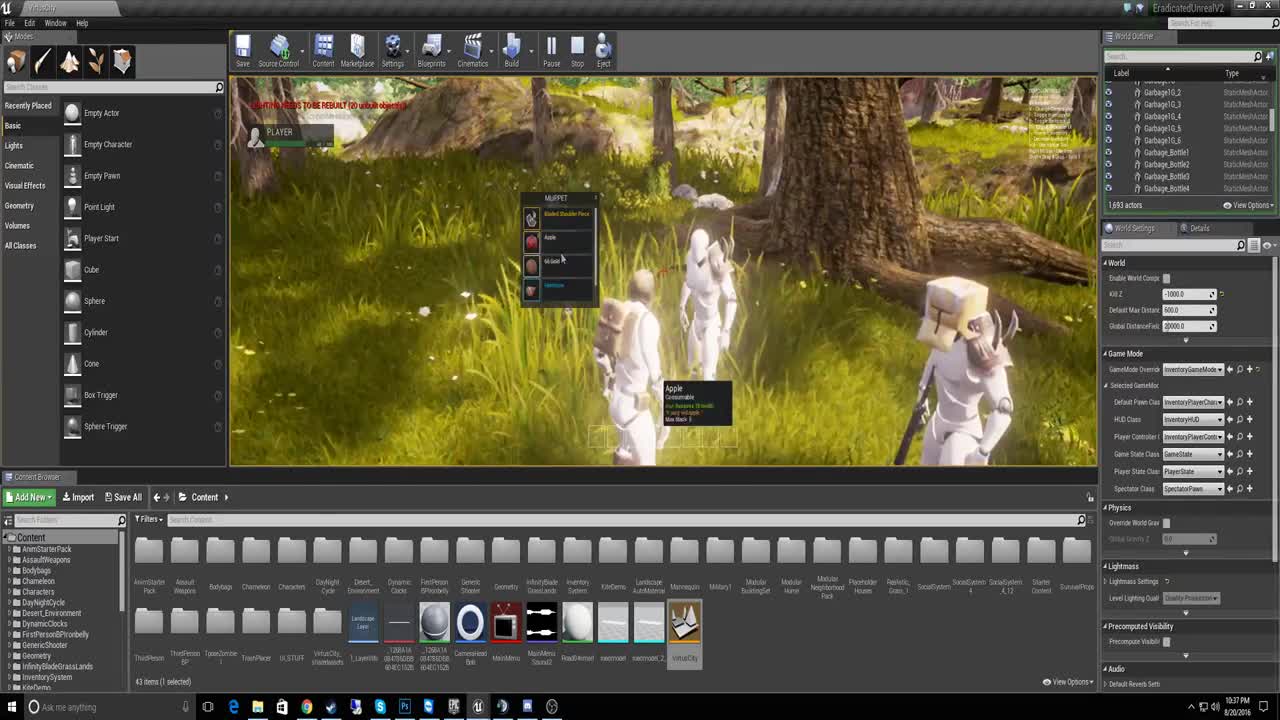Select the Foliage editing mode
Viewport: 1280px width, 720px height.
[x=94, y=61]
